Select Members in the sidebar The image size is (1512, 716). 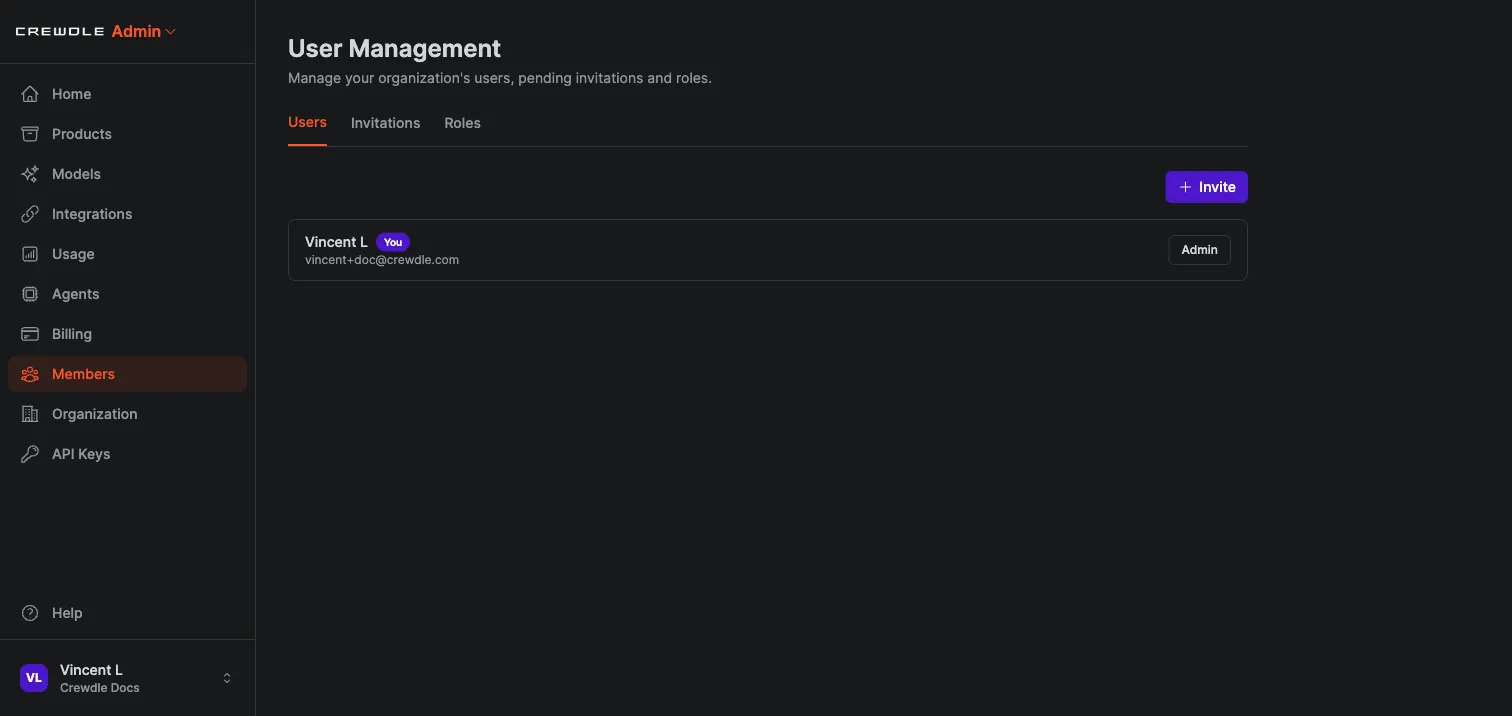(127, 374)
